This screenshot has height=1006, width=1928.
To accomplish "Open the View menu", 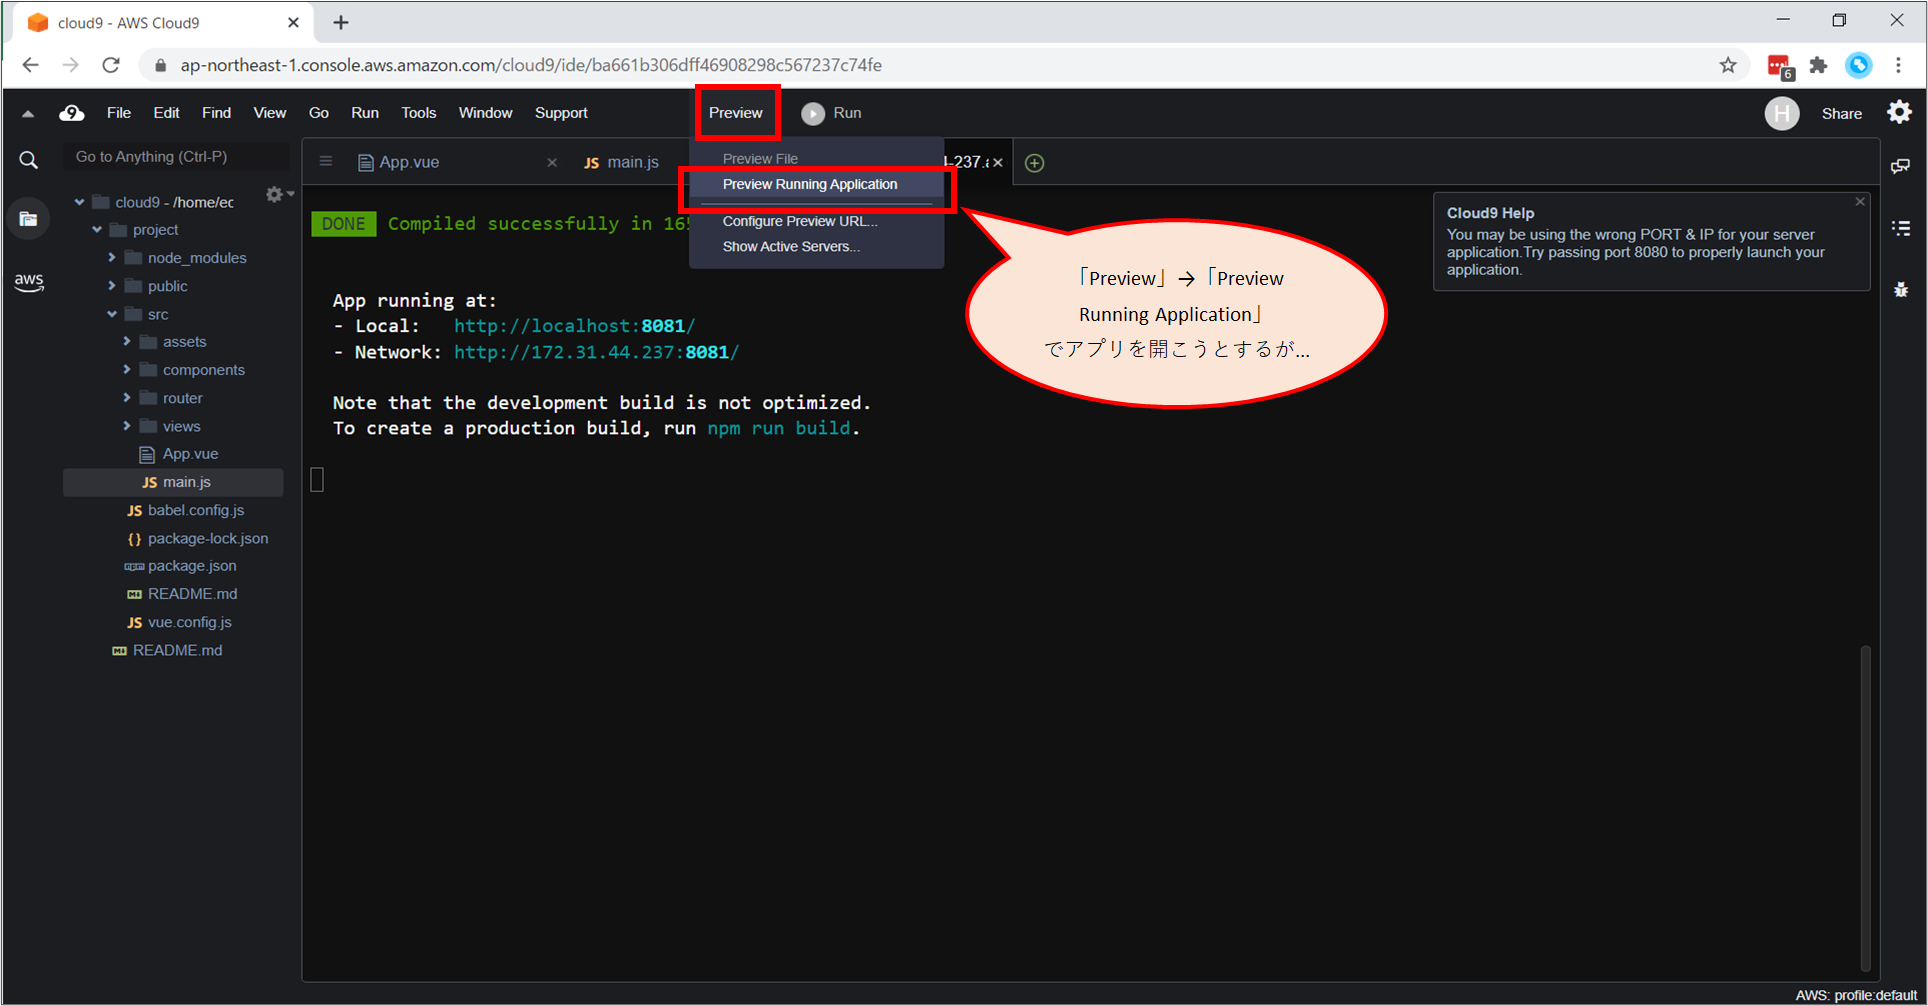I will tap(269, 113).
